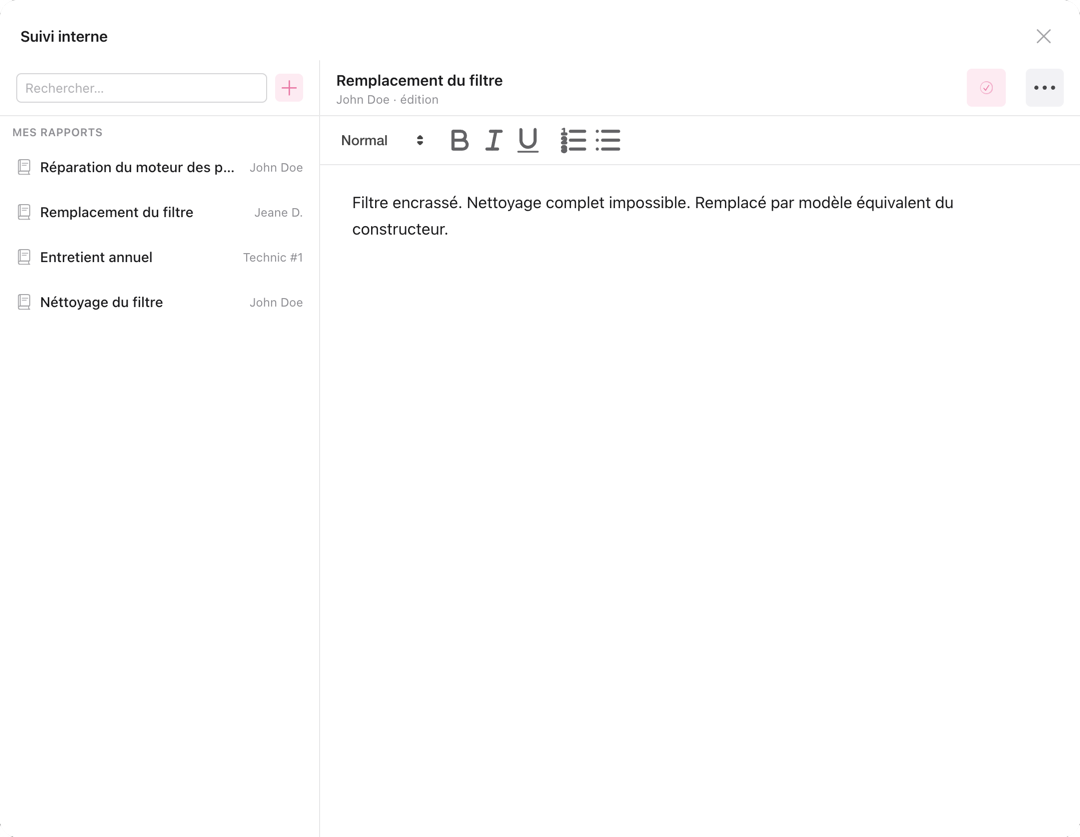
Task: Click the 'John Doe · édition' subtitle
Action: [x=387, y=100]
